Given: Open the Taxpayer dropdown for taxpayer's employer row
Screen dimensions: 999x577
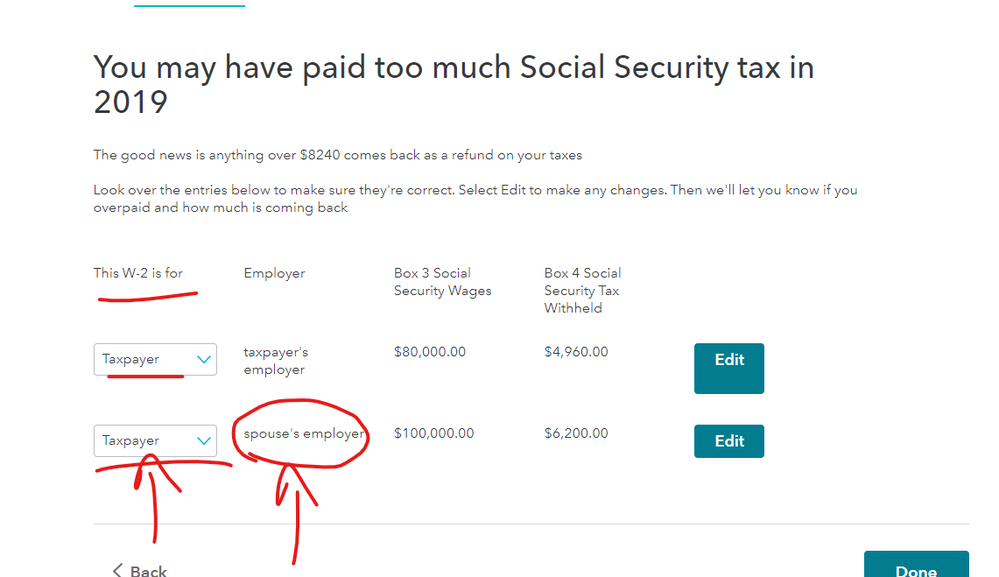Looking at the screenshot, I should point(155,359).
